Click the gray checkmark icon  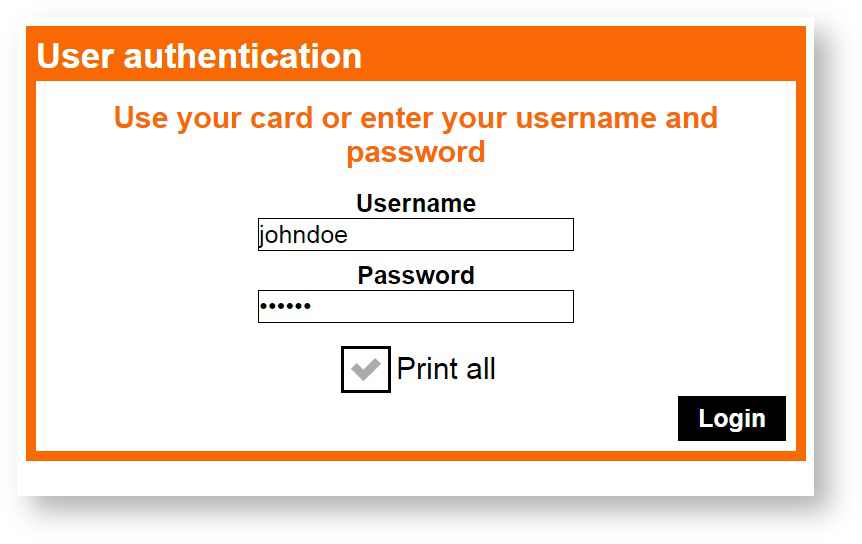[365, 369]
